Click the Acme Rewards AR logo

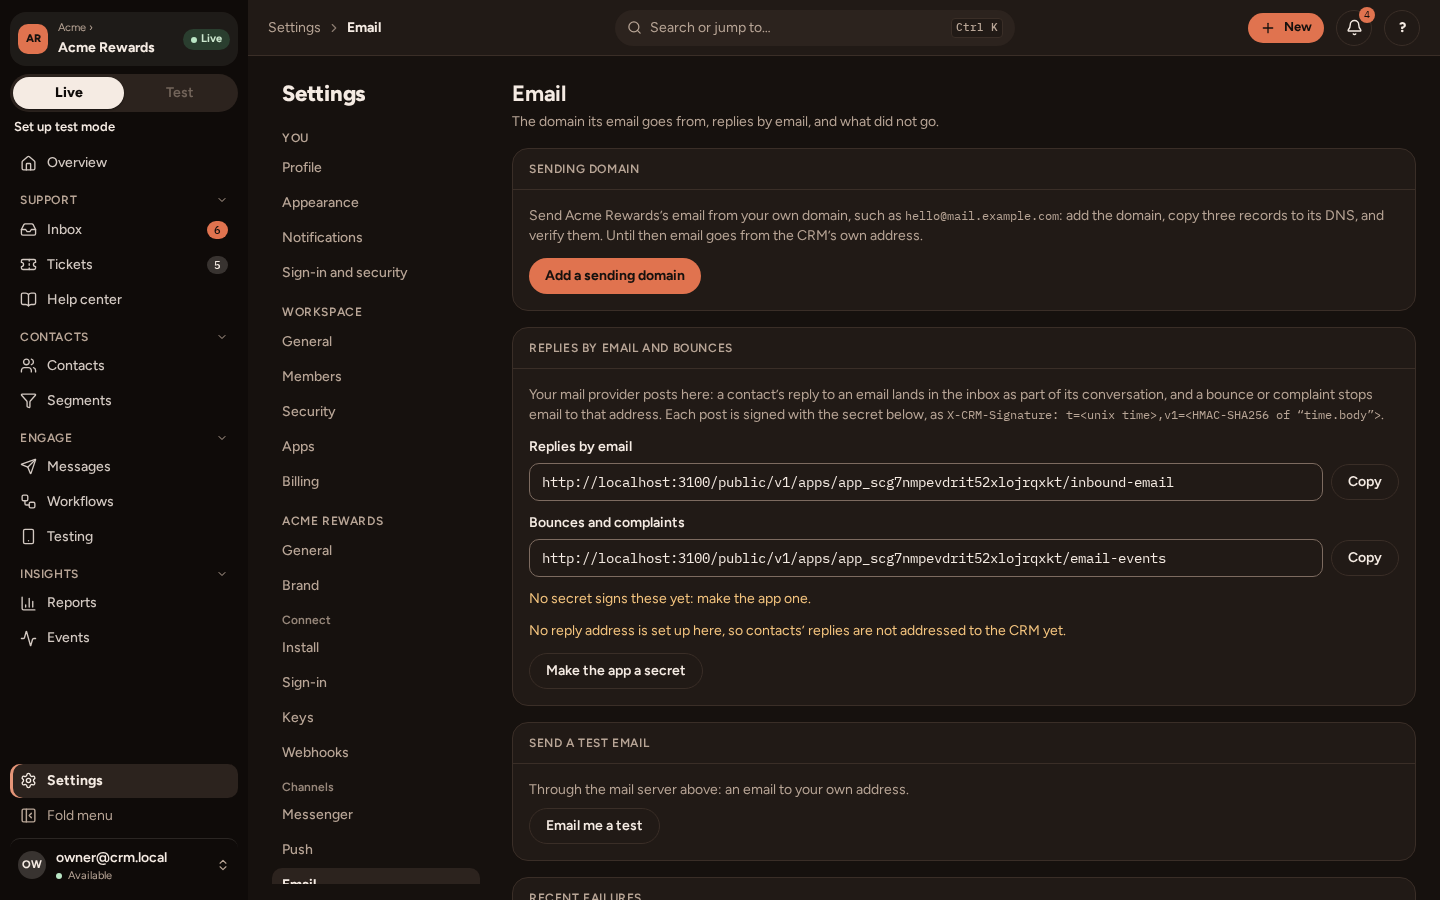(x=33, y=39)
